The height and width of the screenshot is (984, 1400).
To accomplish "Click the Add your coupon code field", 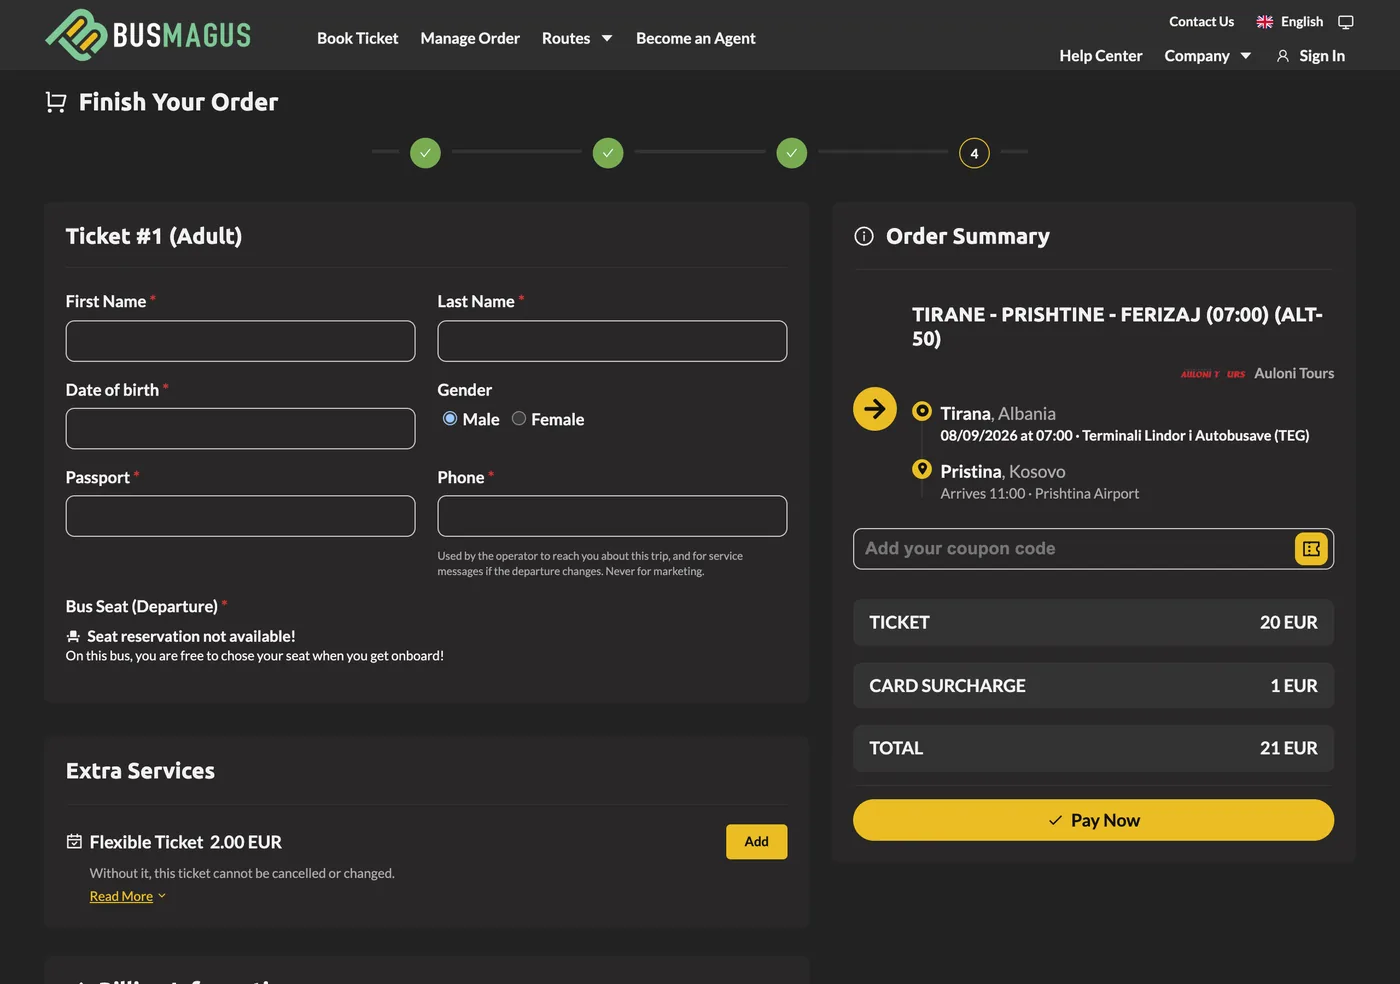I will pos(1073,549).
